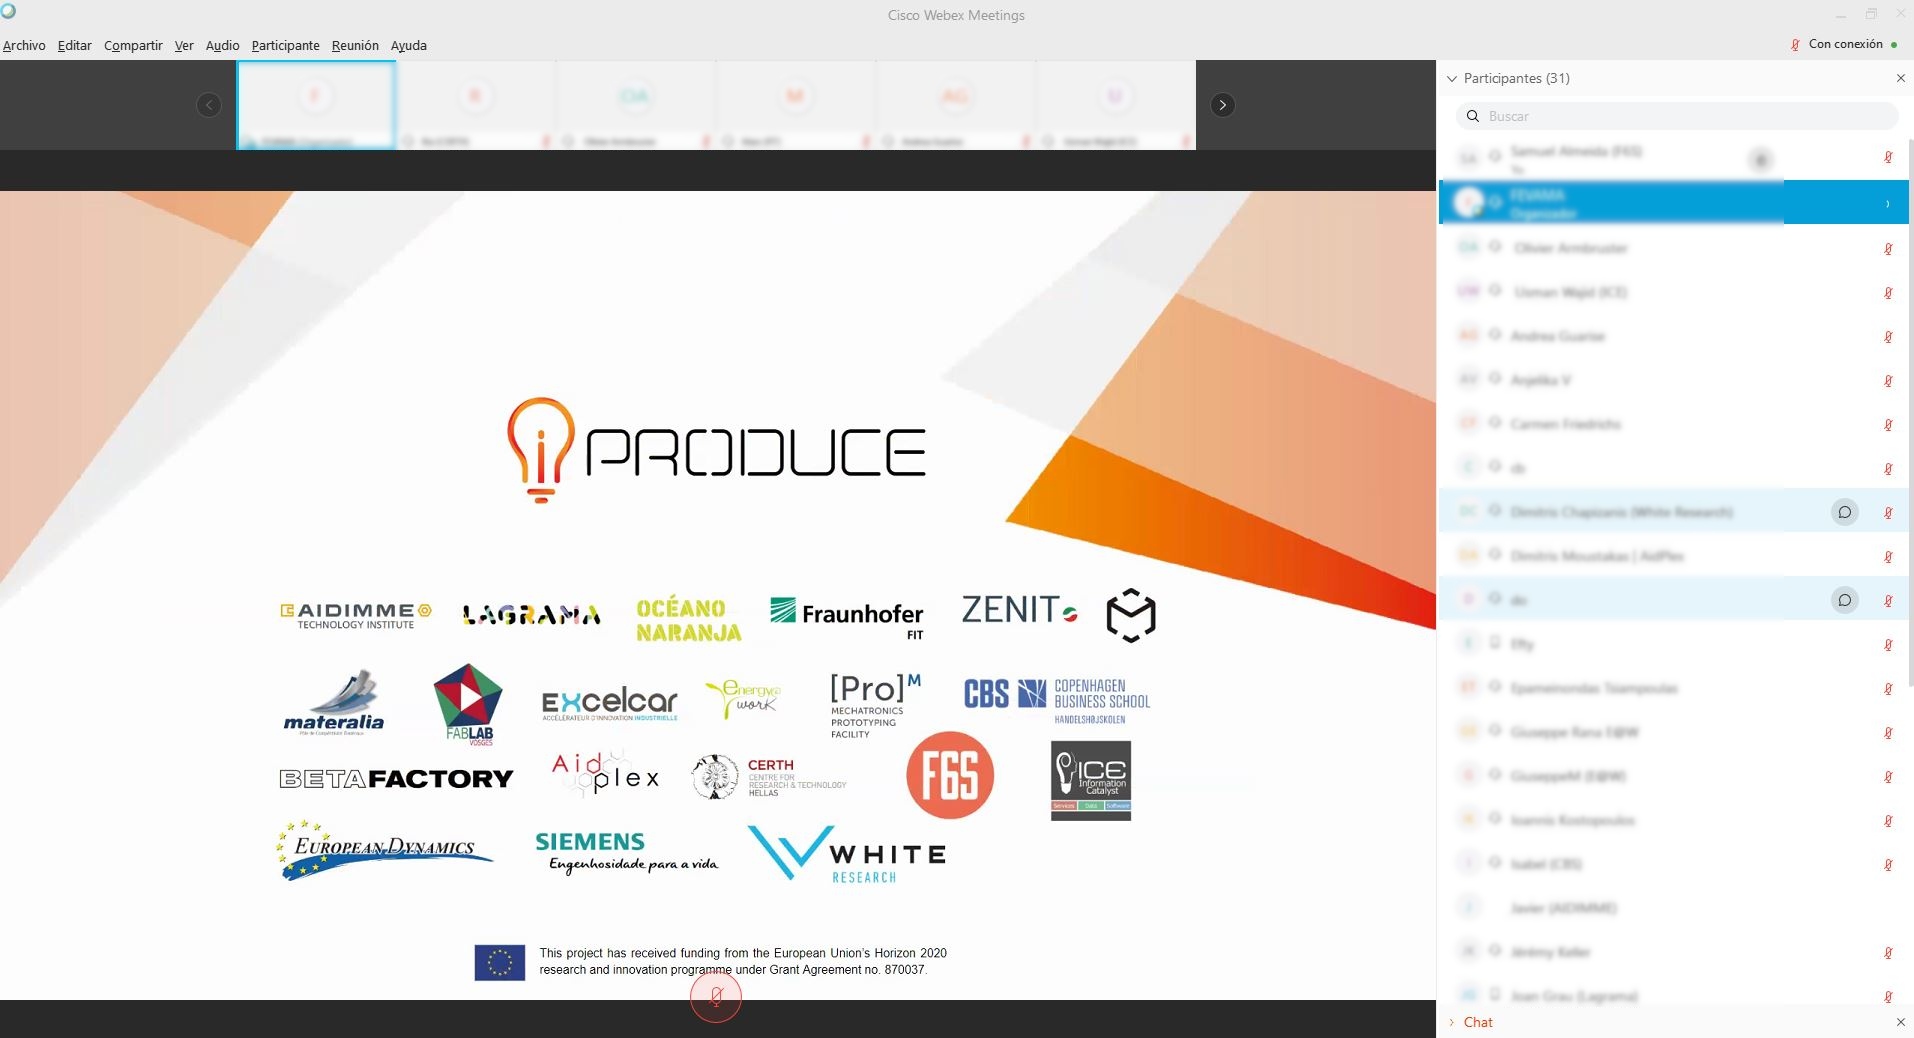The height and width of the screenshot is (1038, 1914).
Task: Expand the FEVAMA organizer row chevron
Action: tap(1887, 203)
